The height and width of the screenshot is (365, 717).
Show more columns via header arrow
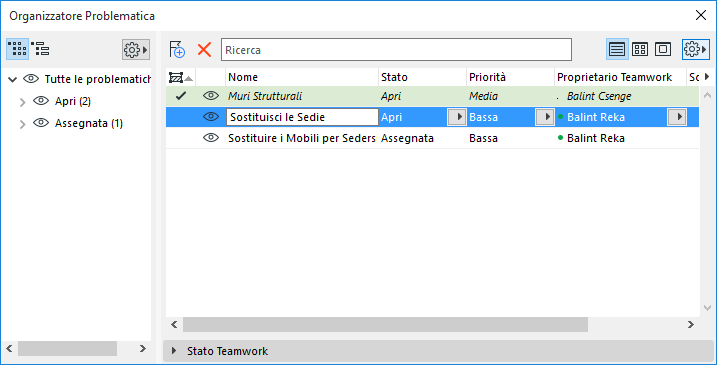tap(707, 77)
